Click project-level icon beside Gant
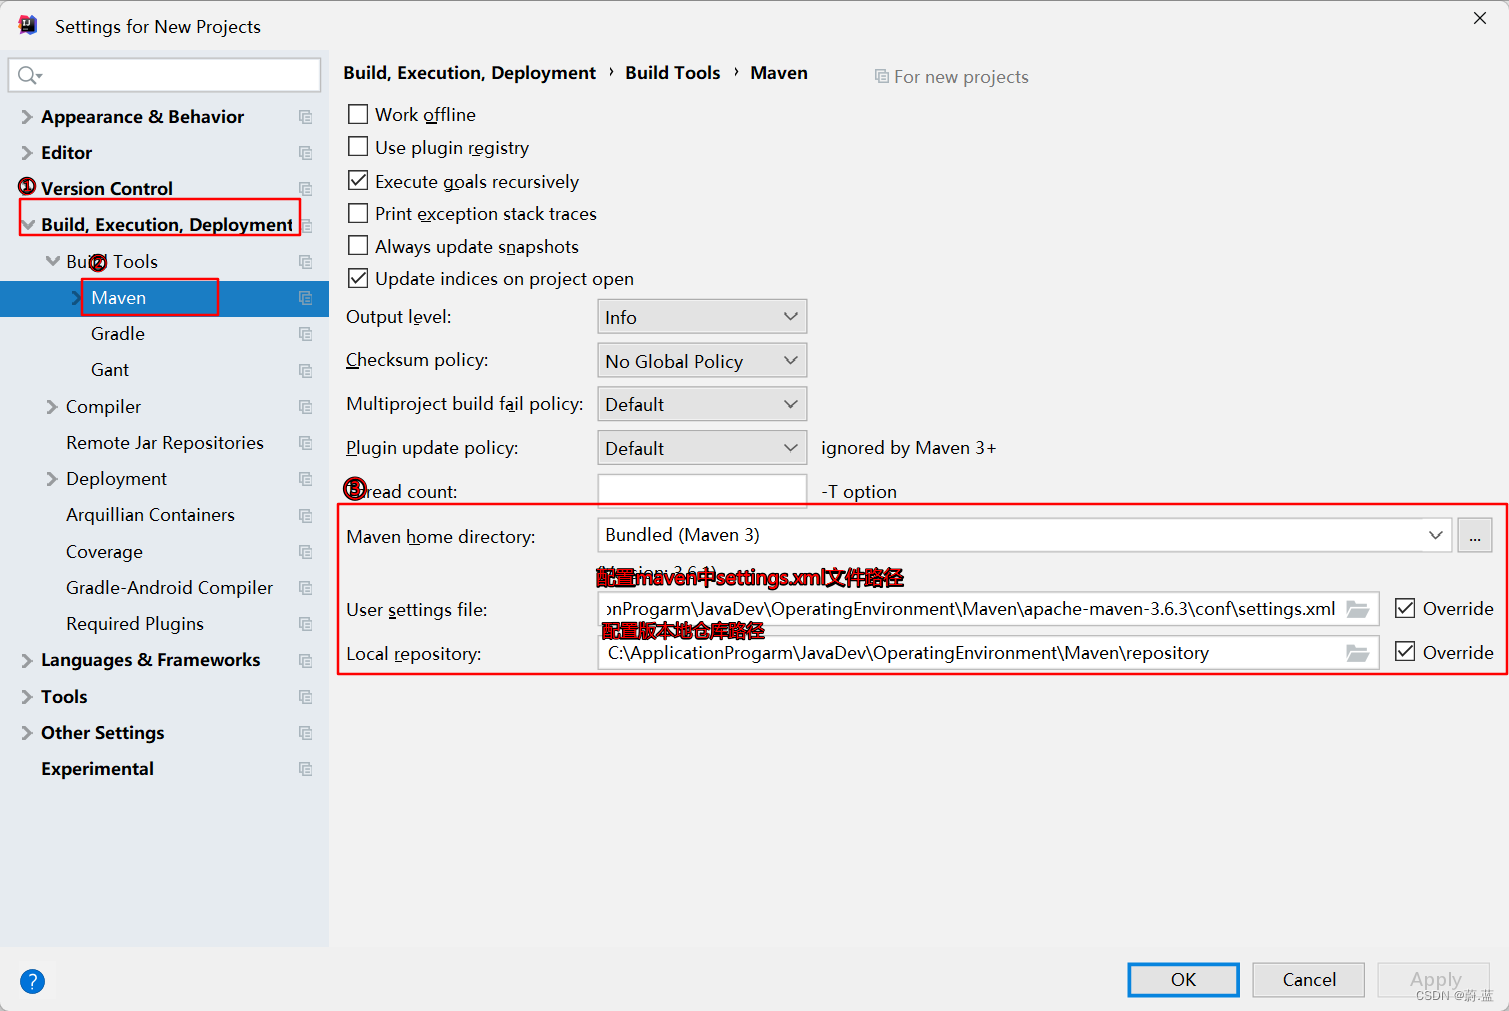This screenshot has width=1509, height=1011. [x=306, y=370]
